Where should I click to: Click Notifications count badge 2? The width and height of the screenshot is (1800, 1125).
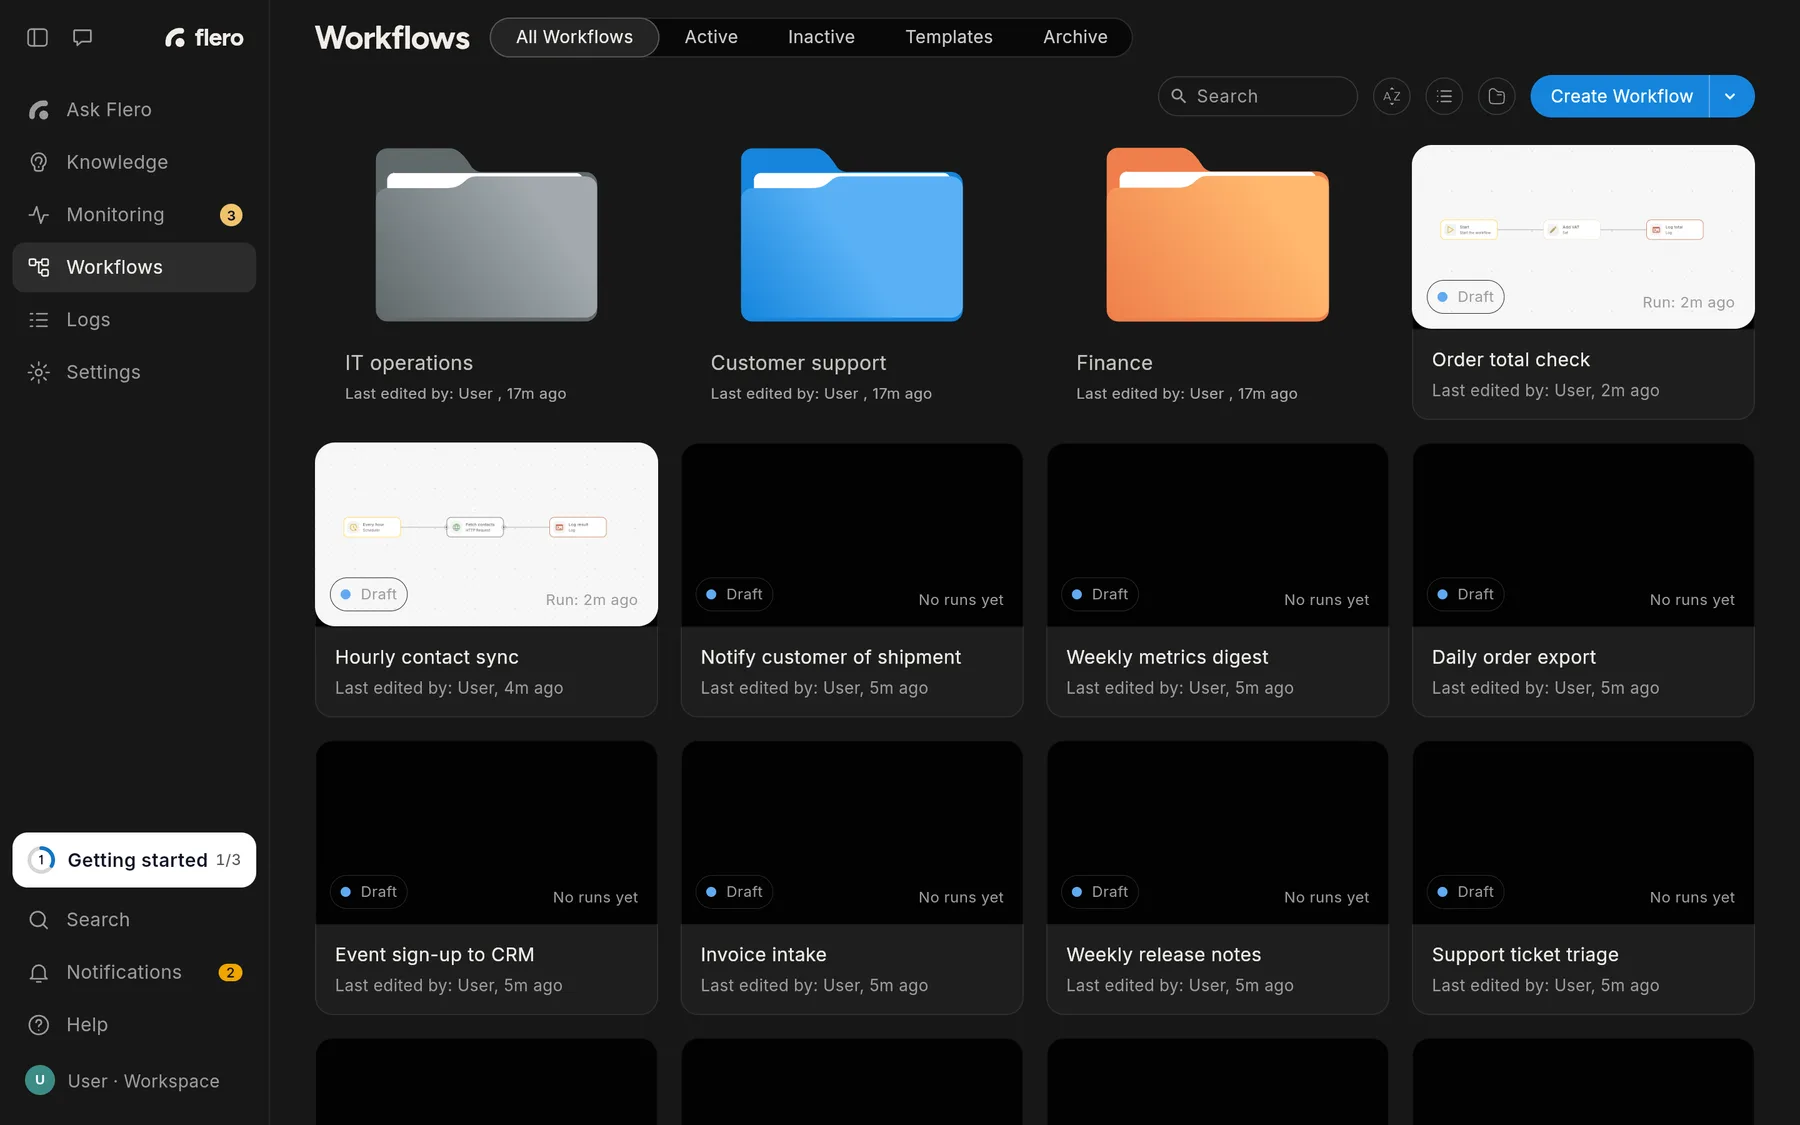230,972
